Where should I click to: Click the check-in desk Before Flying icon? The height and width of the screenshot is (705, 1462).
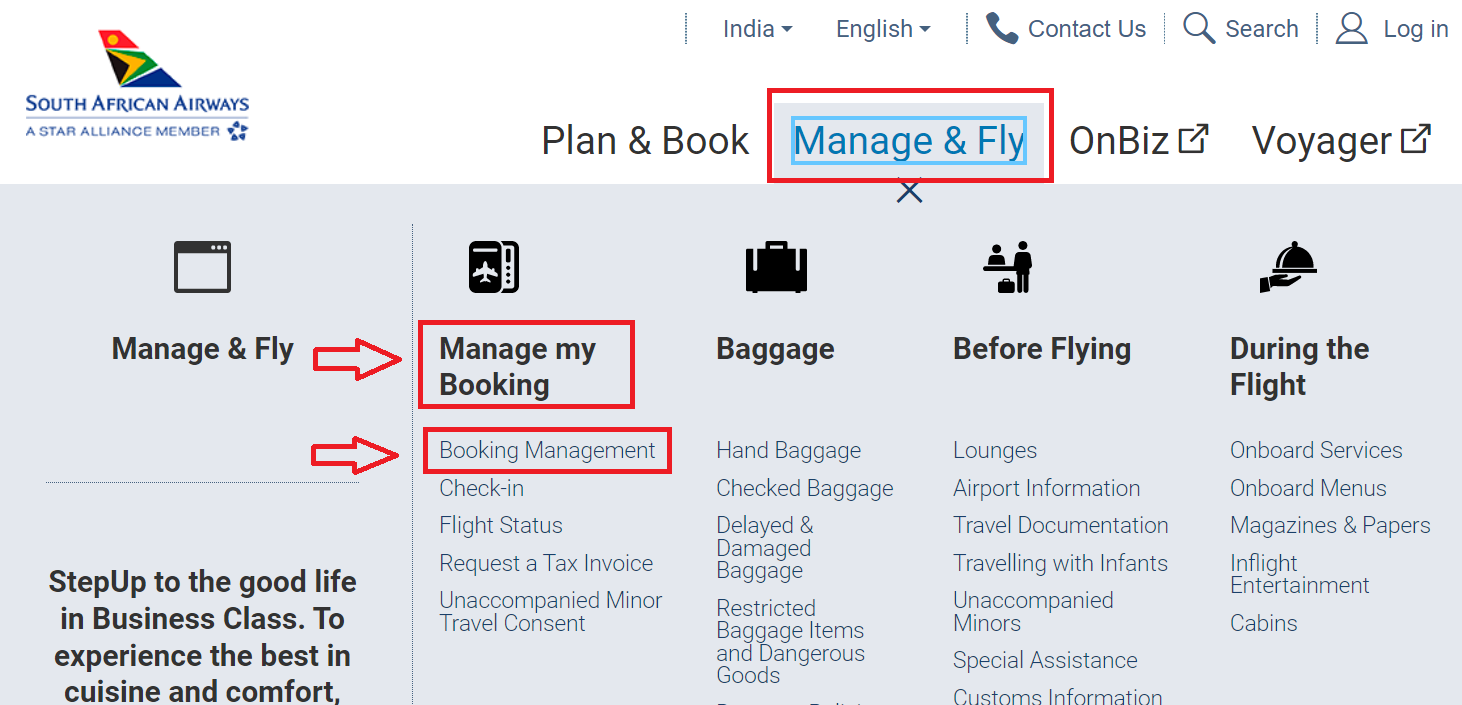pos(1009,267)
